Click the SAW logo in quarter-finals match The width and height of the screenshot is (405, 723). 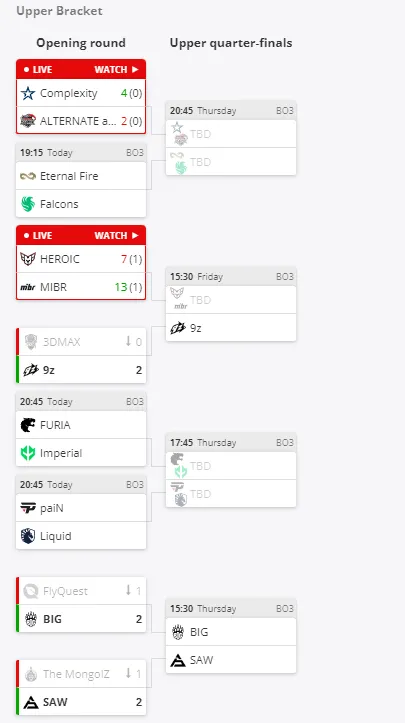pyautogui.click(x=178, y=660)
